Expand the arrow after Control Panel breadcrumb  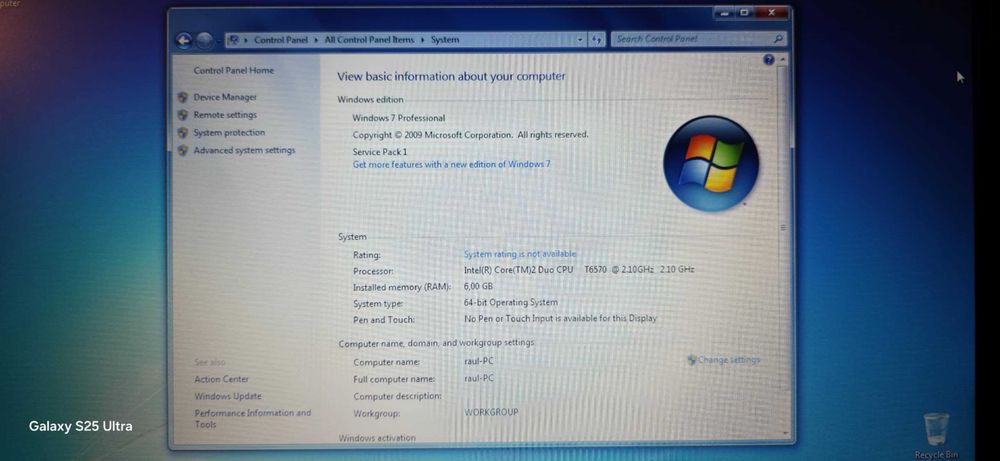[316, 40]
